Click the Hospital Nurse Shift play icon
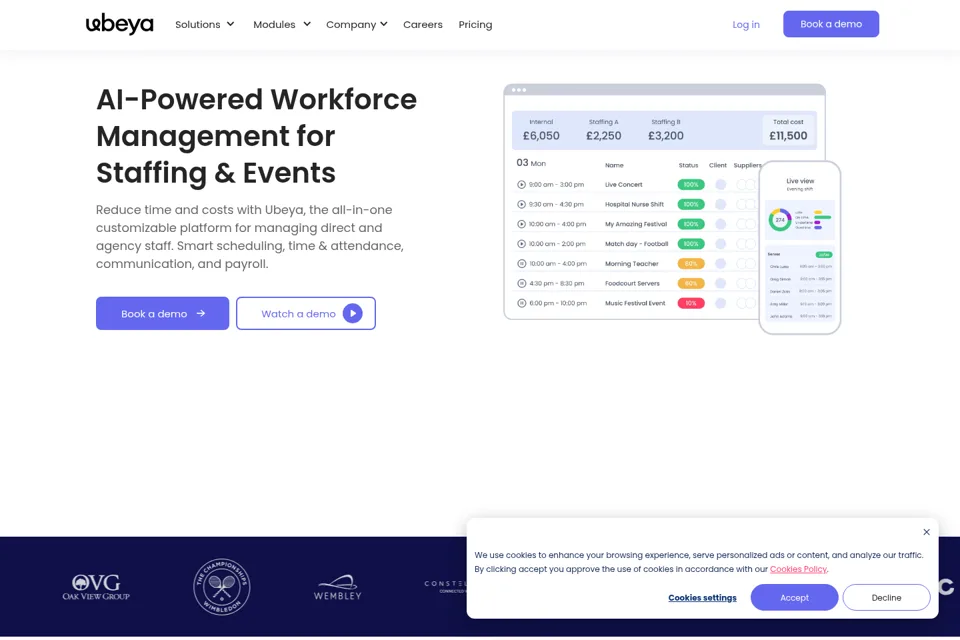This screenshot has height=640, width=960. 522,204
